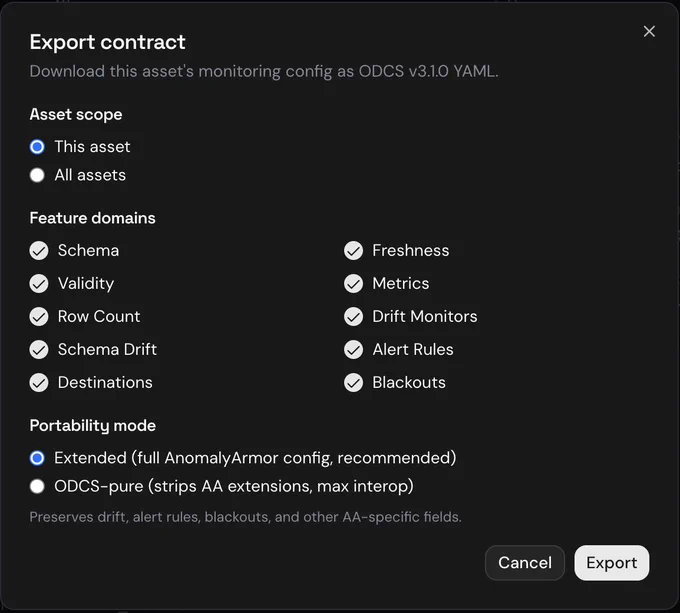Viewport: 680px width, 613px height.
Task: Click the All assets label text
Action: coord(90,175)
